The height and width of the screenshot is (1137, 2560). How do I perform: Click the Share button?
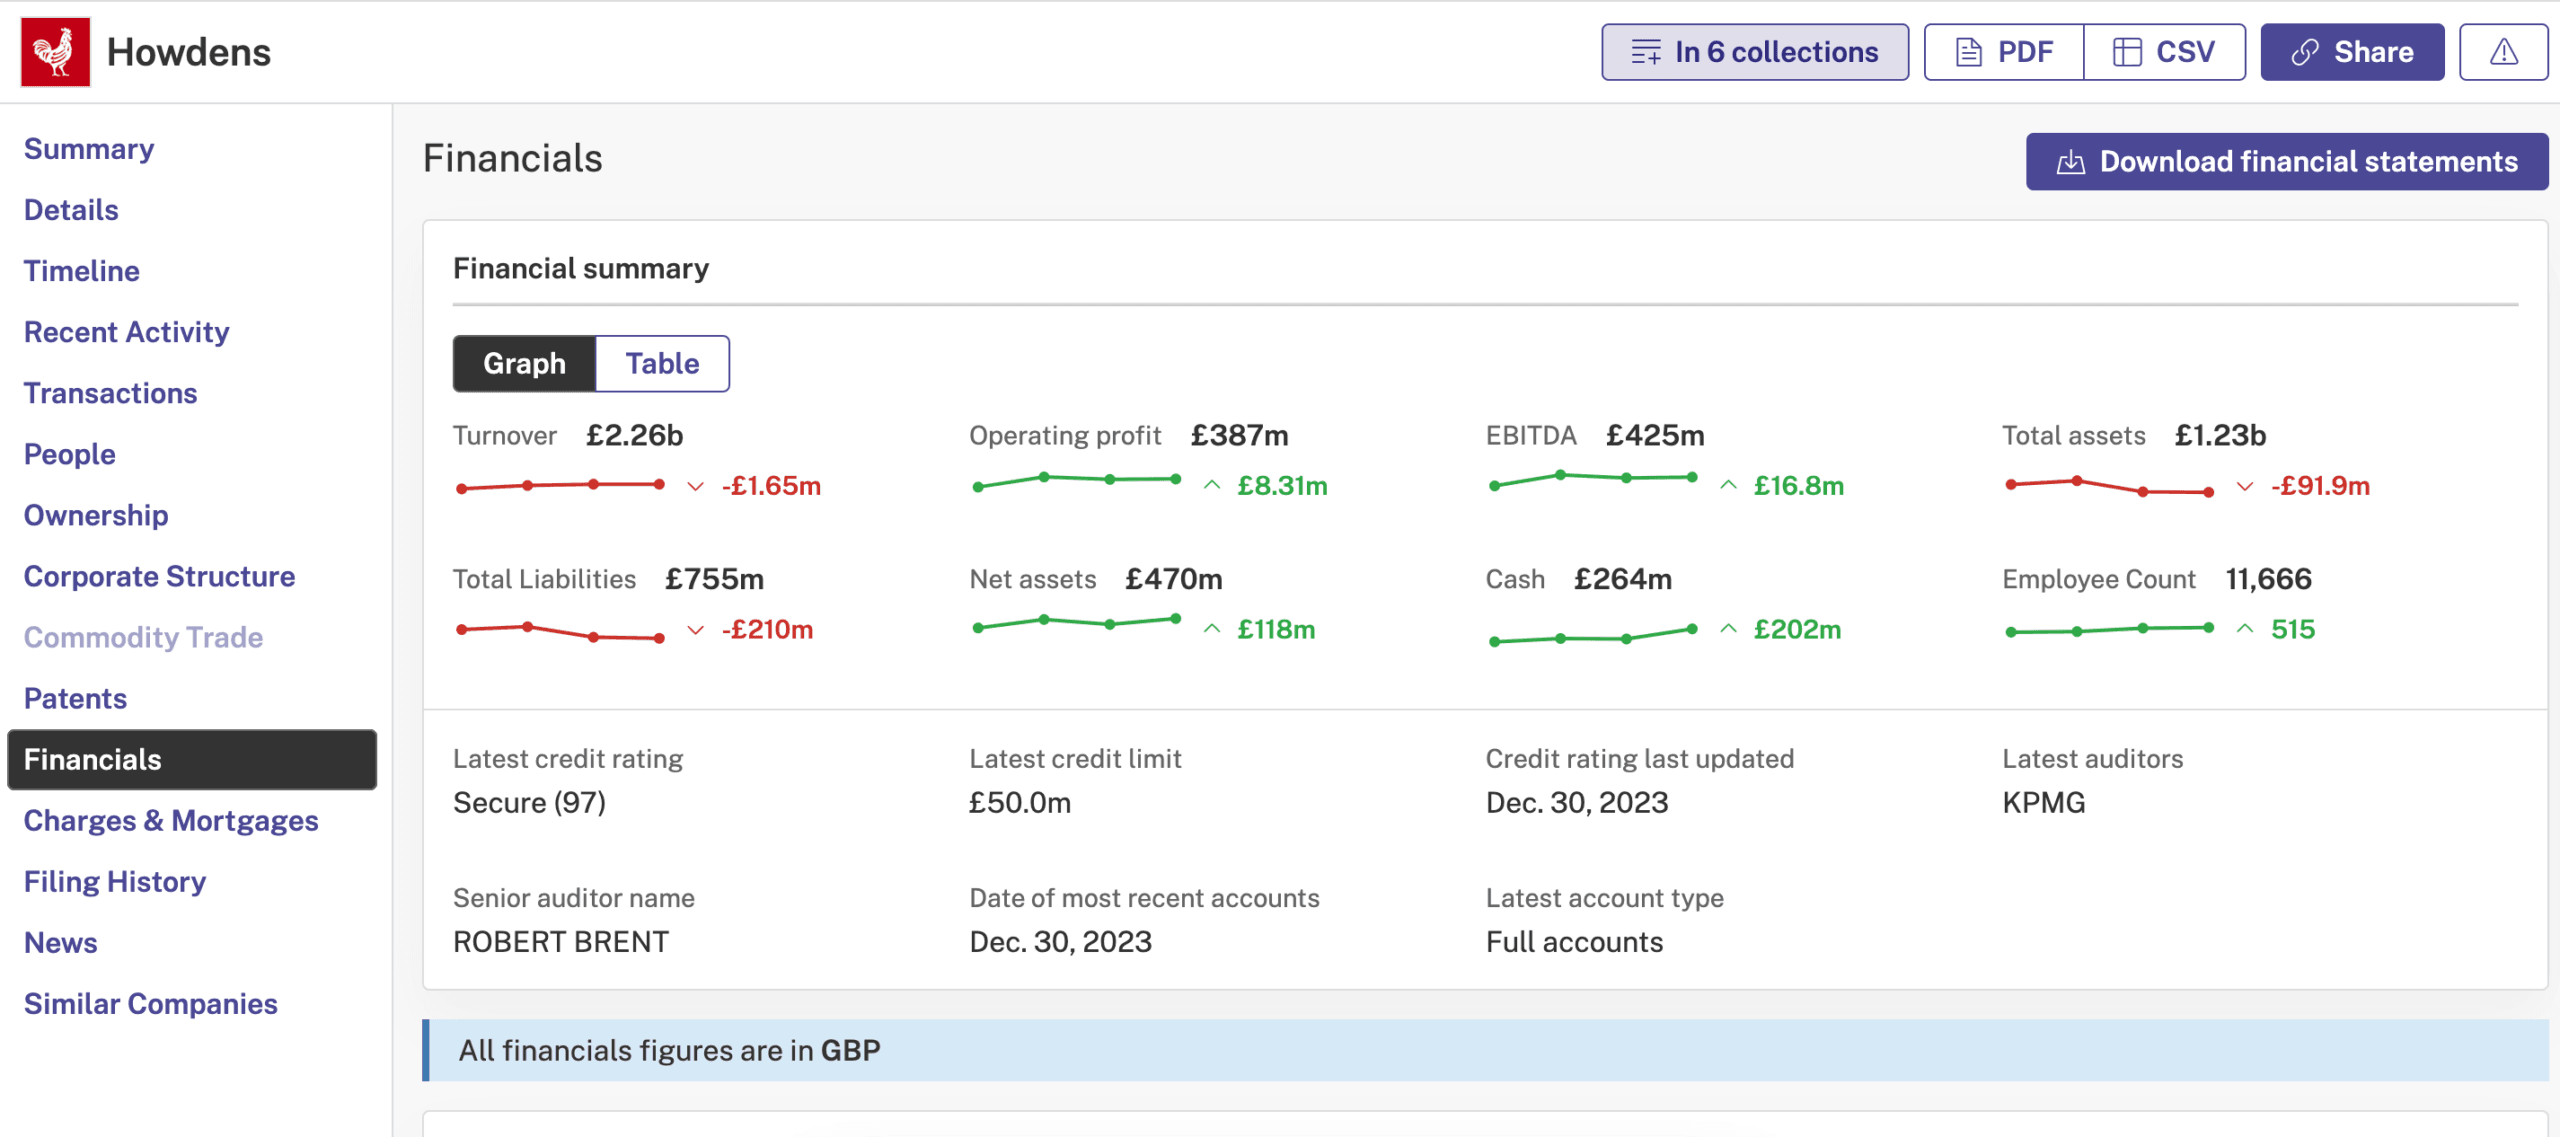coord(2352,52)
